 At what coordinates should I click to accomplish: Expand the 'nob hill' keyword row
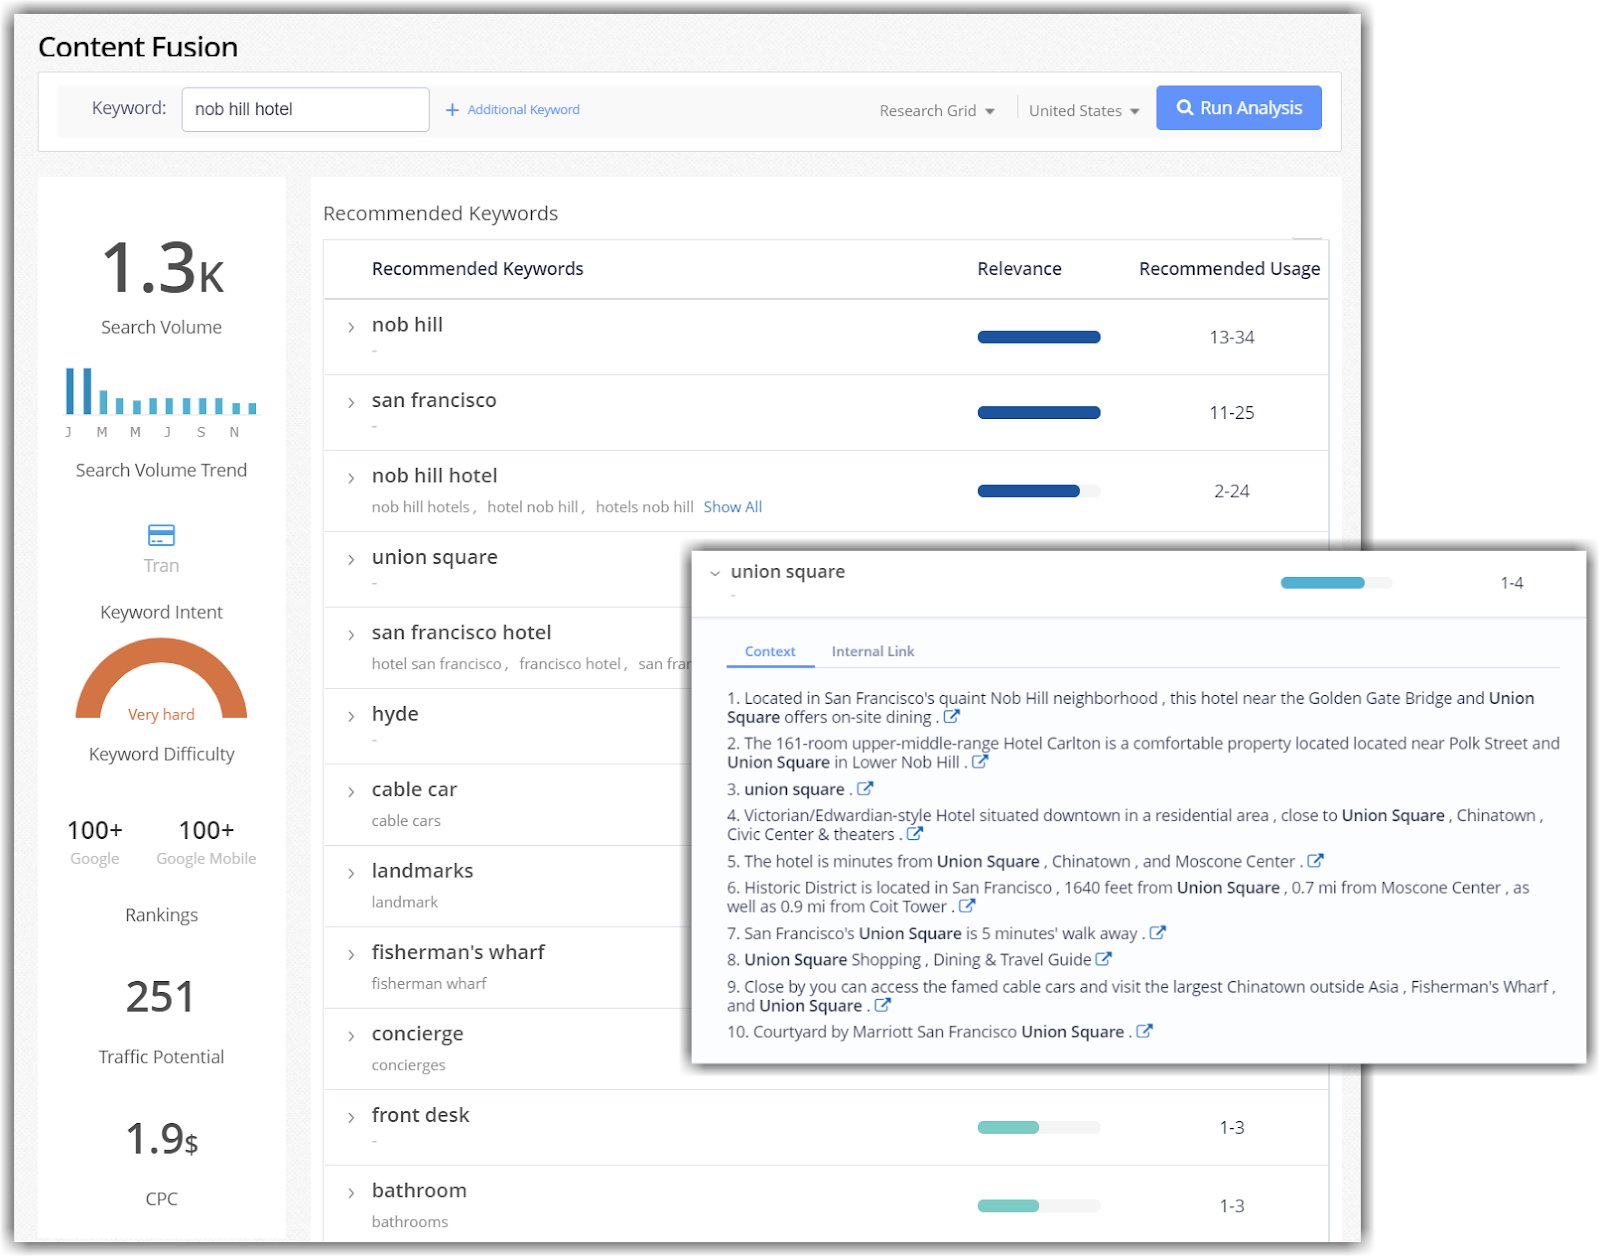[350, 326]
